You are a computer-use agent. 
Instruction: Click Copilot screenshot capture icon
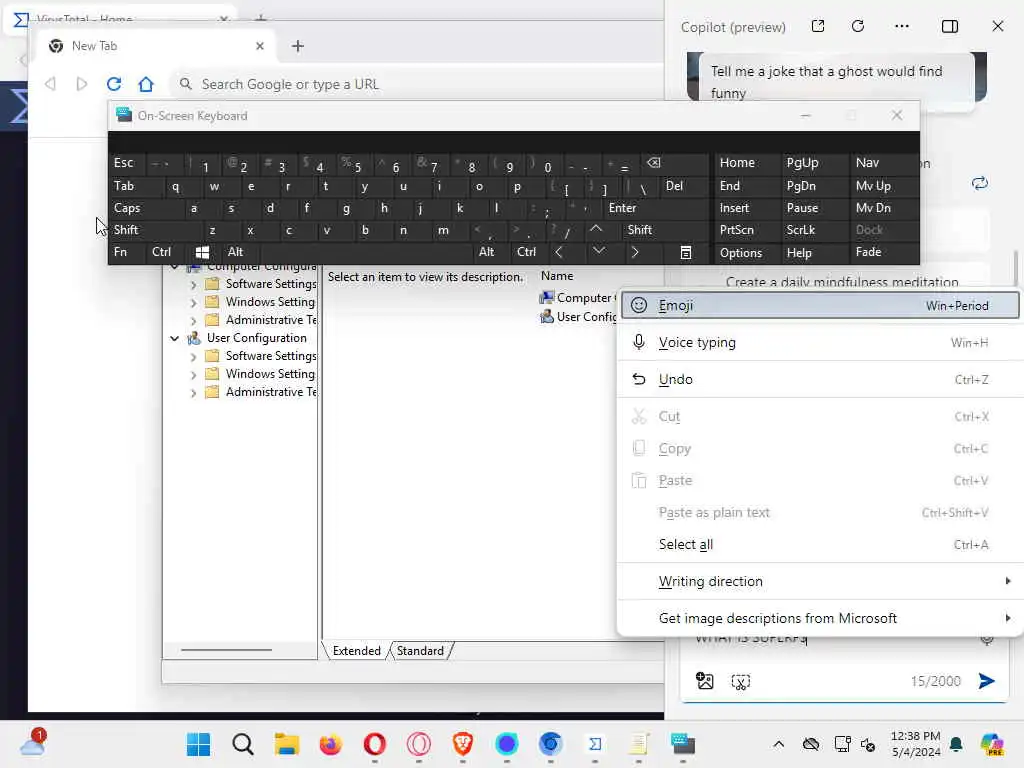pos(741,682)
